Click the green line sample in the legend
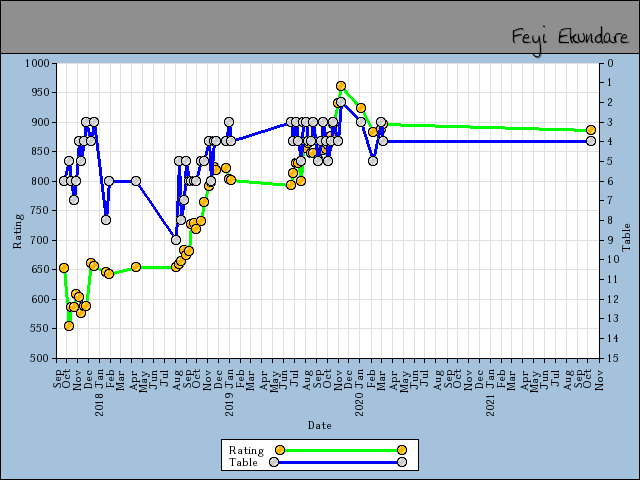The image size is (640, 480). tap(341, 450)
